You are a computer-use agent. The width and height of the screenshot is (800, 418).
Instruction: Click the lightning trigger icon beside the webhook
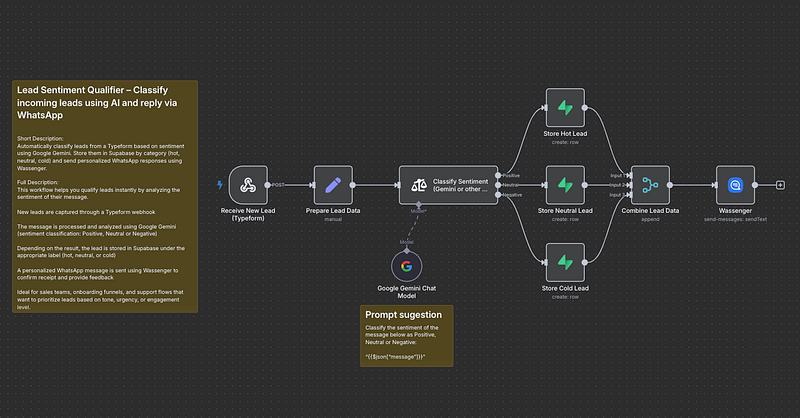(220, 185)
